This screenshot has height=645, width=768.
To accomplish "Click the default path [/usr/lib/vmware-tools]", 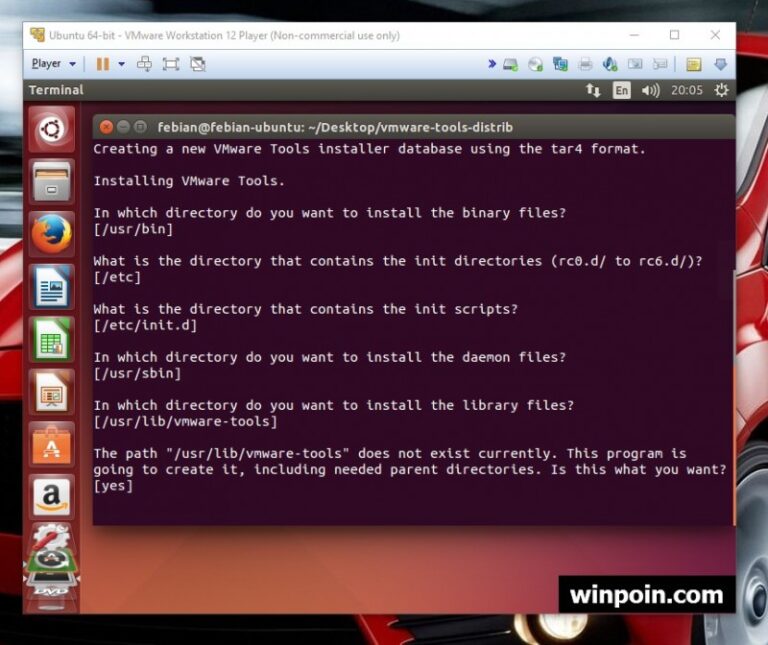I will (x=186, y=421).
